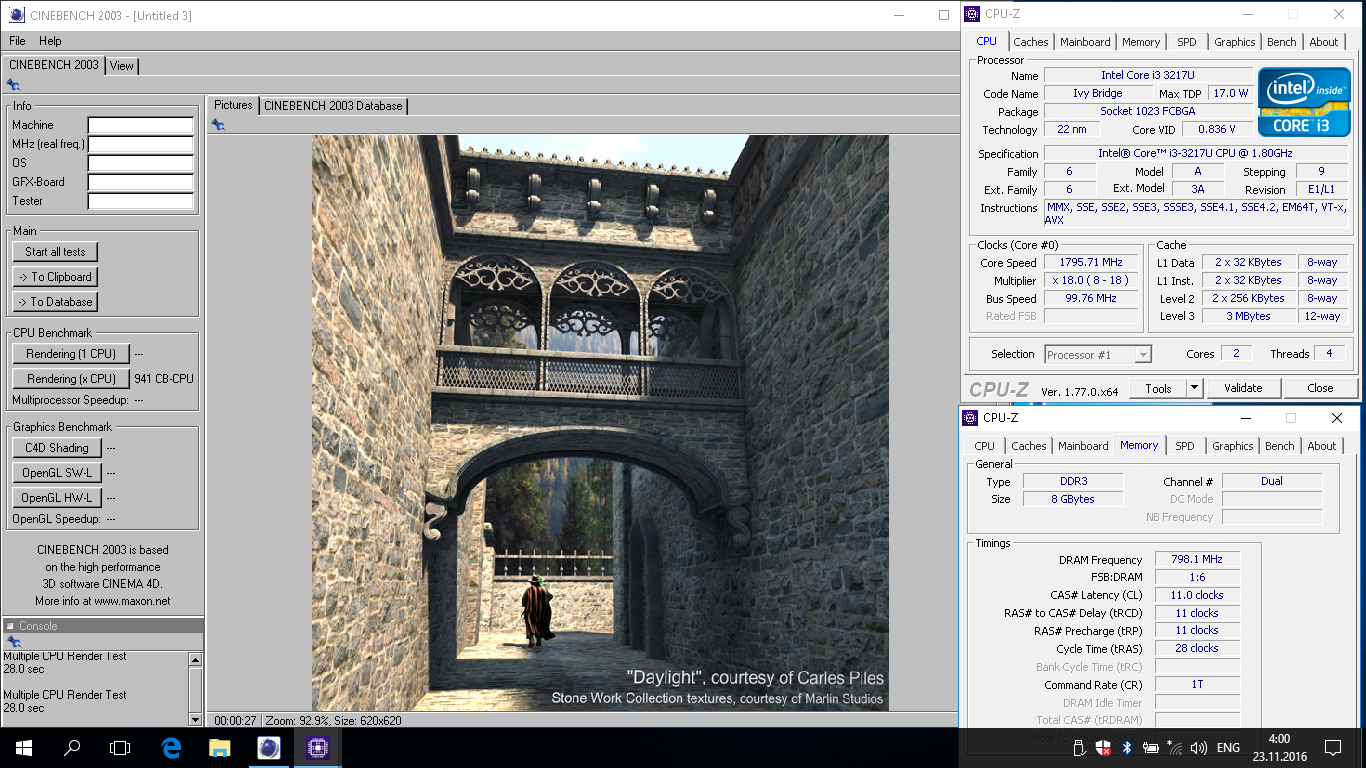Click the Console scrollbar up arrow
This screenshot has height=768, width=1366.
pyautogui.click(x=195, y=660)
